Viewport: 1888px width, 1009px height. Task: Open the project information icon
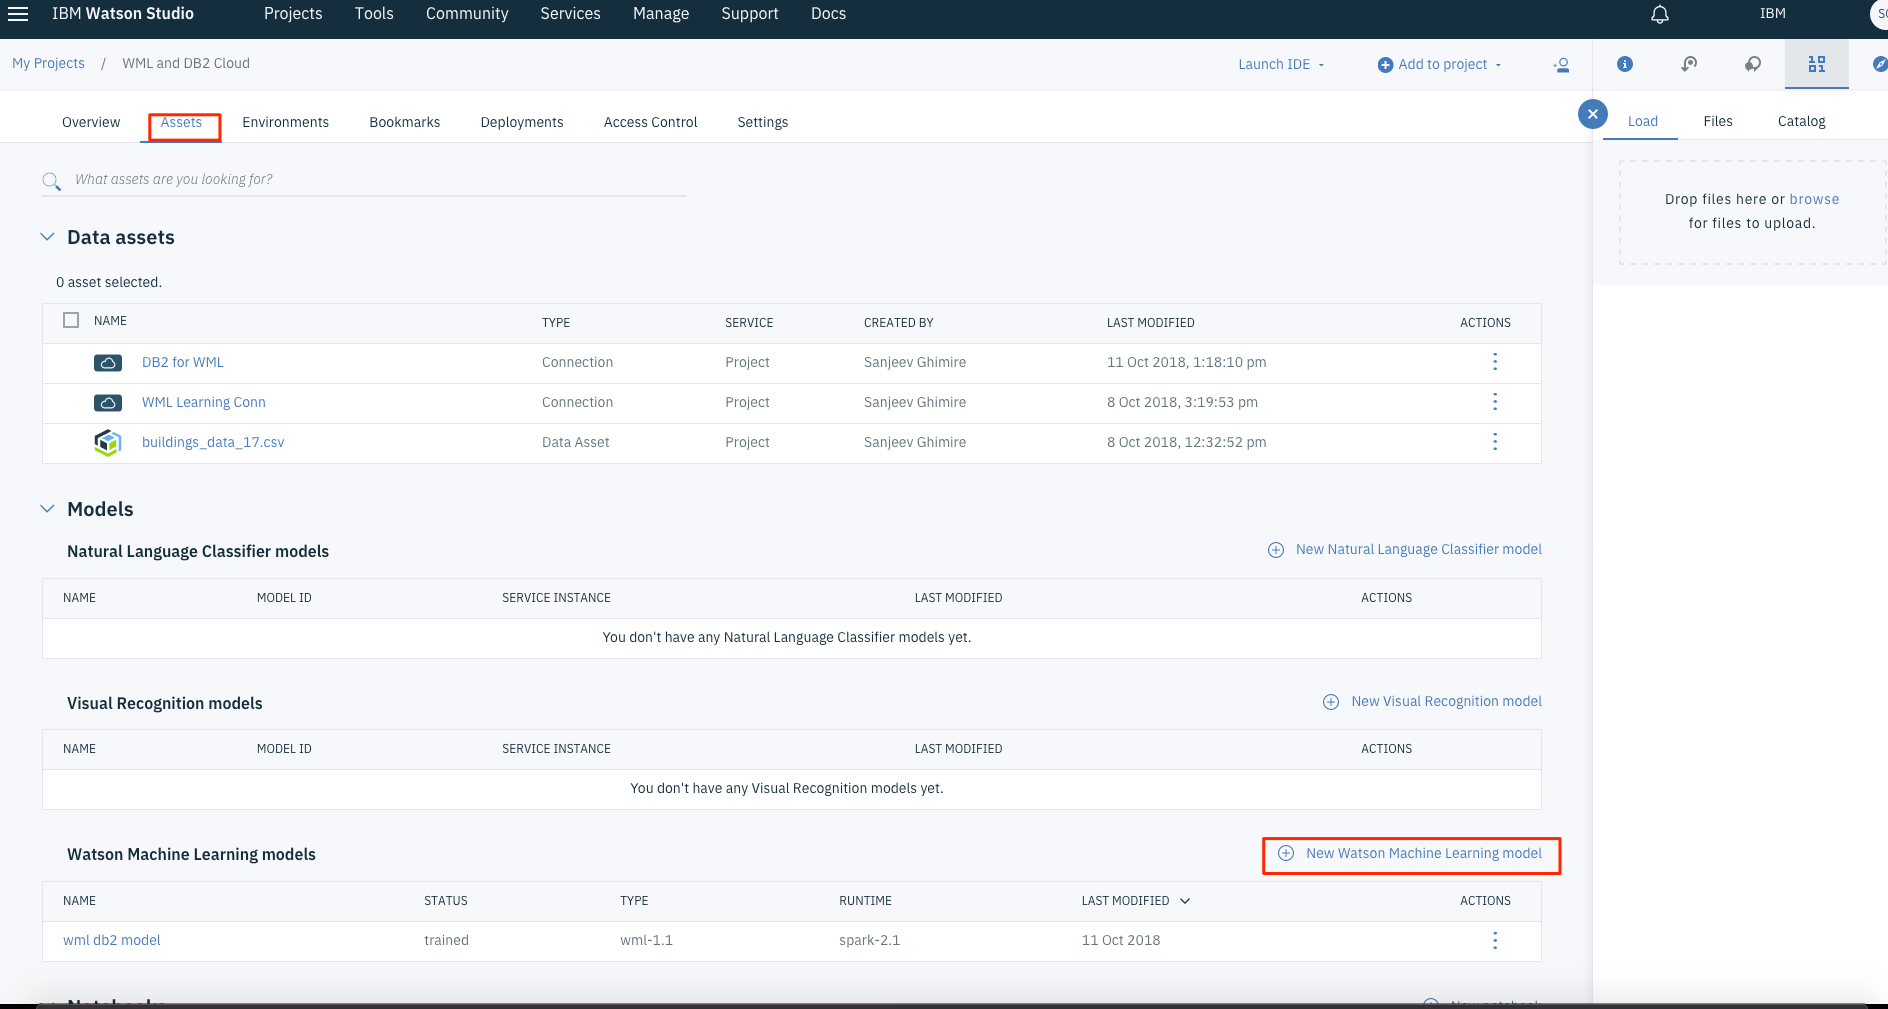(x=1625, y=64)
